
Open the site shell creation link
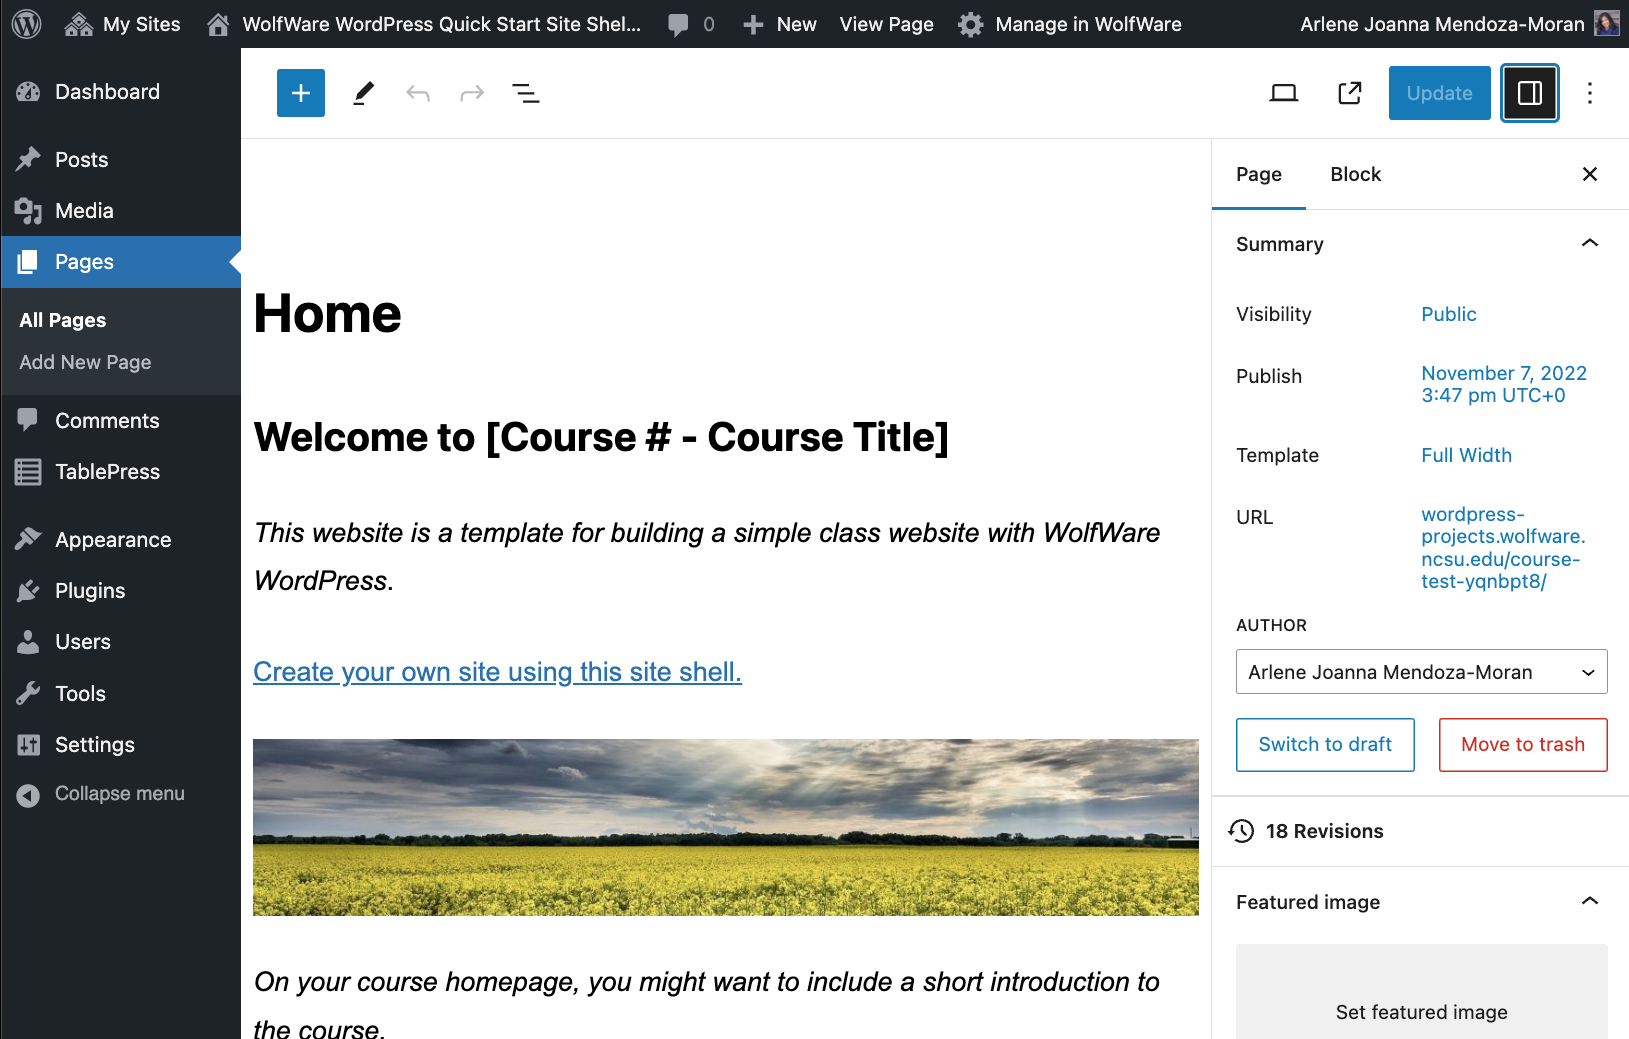point(497,671)
